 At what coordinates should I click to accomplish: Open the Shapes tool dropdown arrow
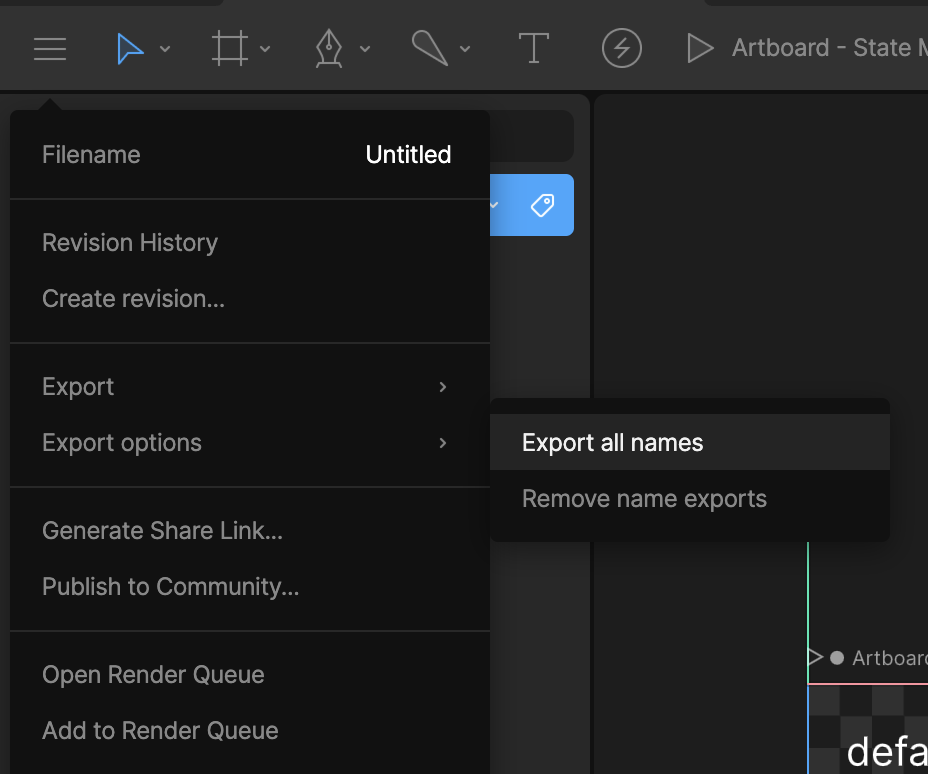464,48
